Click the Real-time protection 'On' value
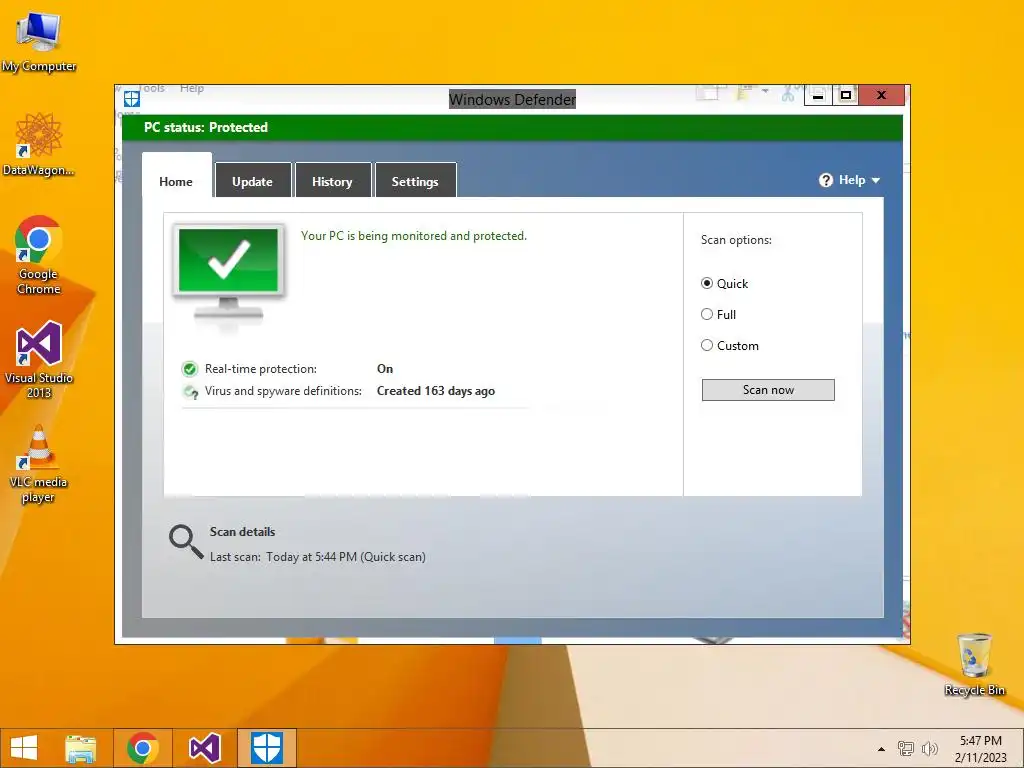 tap(385, 368)
